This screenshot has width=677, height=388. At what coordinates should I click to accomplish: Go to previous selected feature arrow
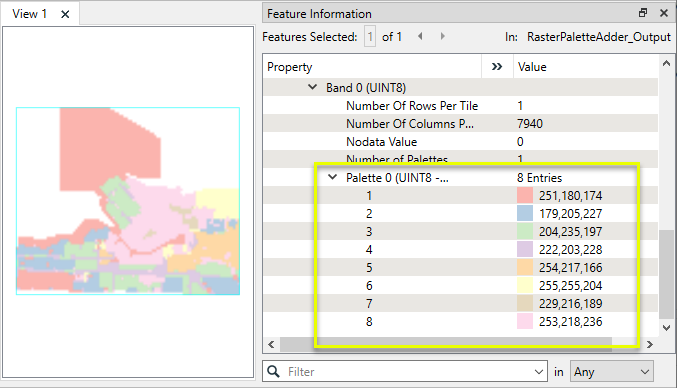[x=420, y=37]
